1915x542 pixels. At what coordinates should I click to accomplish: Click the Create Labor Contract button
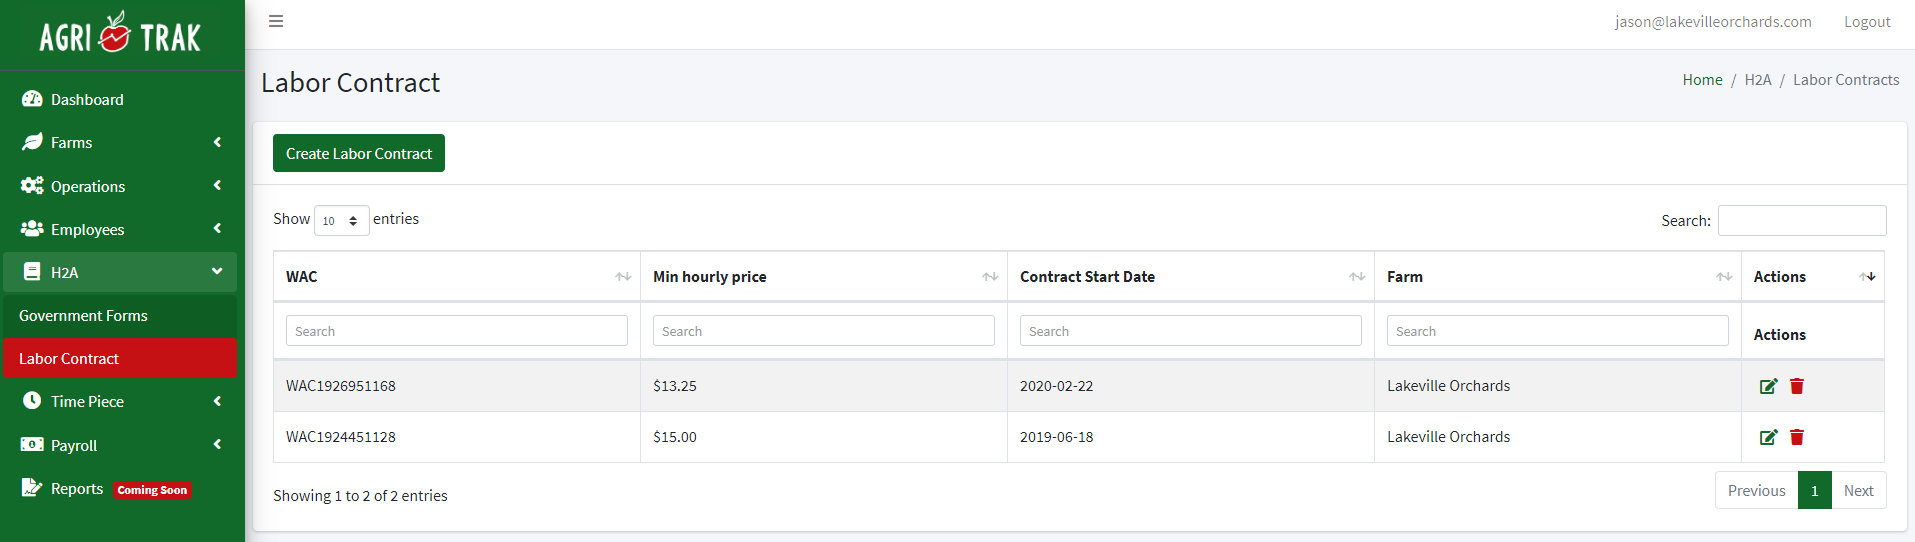(359, 153)
